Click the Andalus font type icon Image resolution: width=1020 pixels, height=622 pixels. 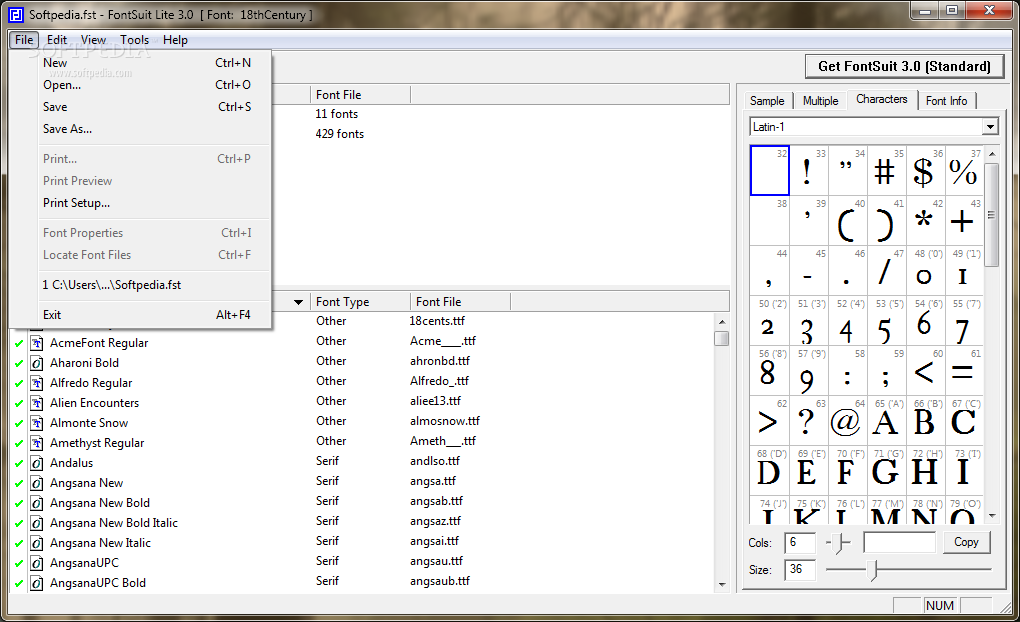(37, 463)
